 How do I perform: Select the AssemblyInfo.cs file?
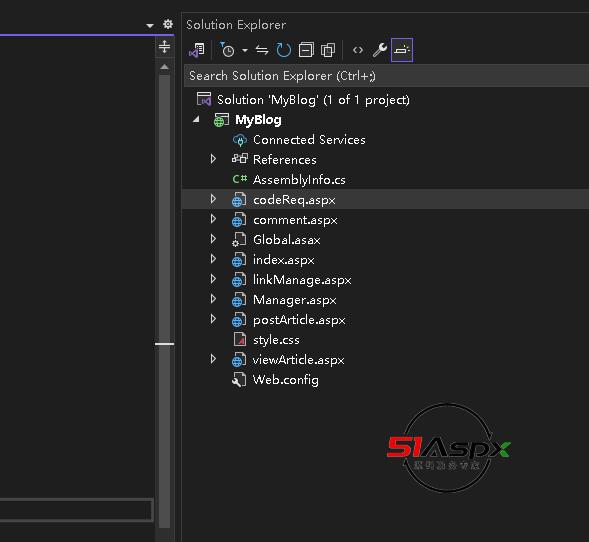(299, 180)
